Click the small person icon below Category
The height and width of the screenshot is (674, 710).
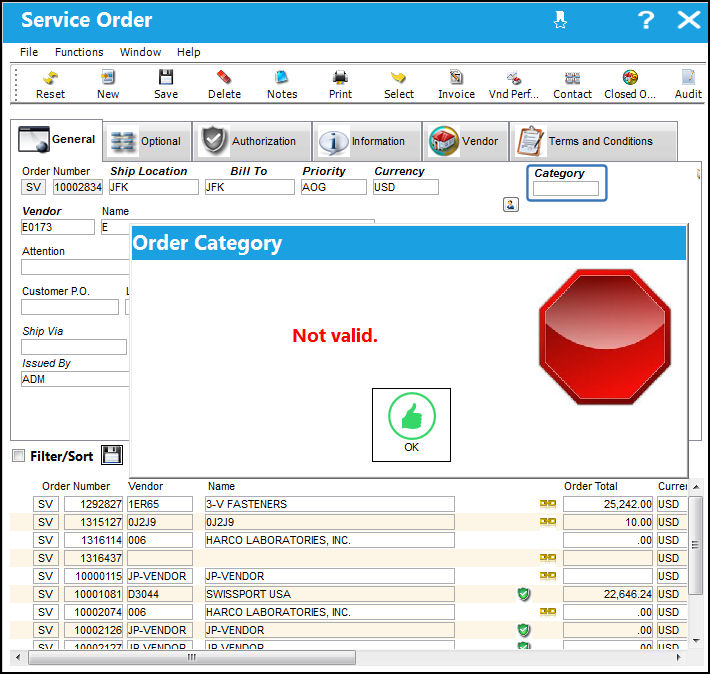point(511,205)
